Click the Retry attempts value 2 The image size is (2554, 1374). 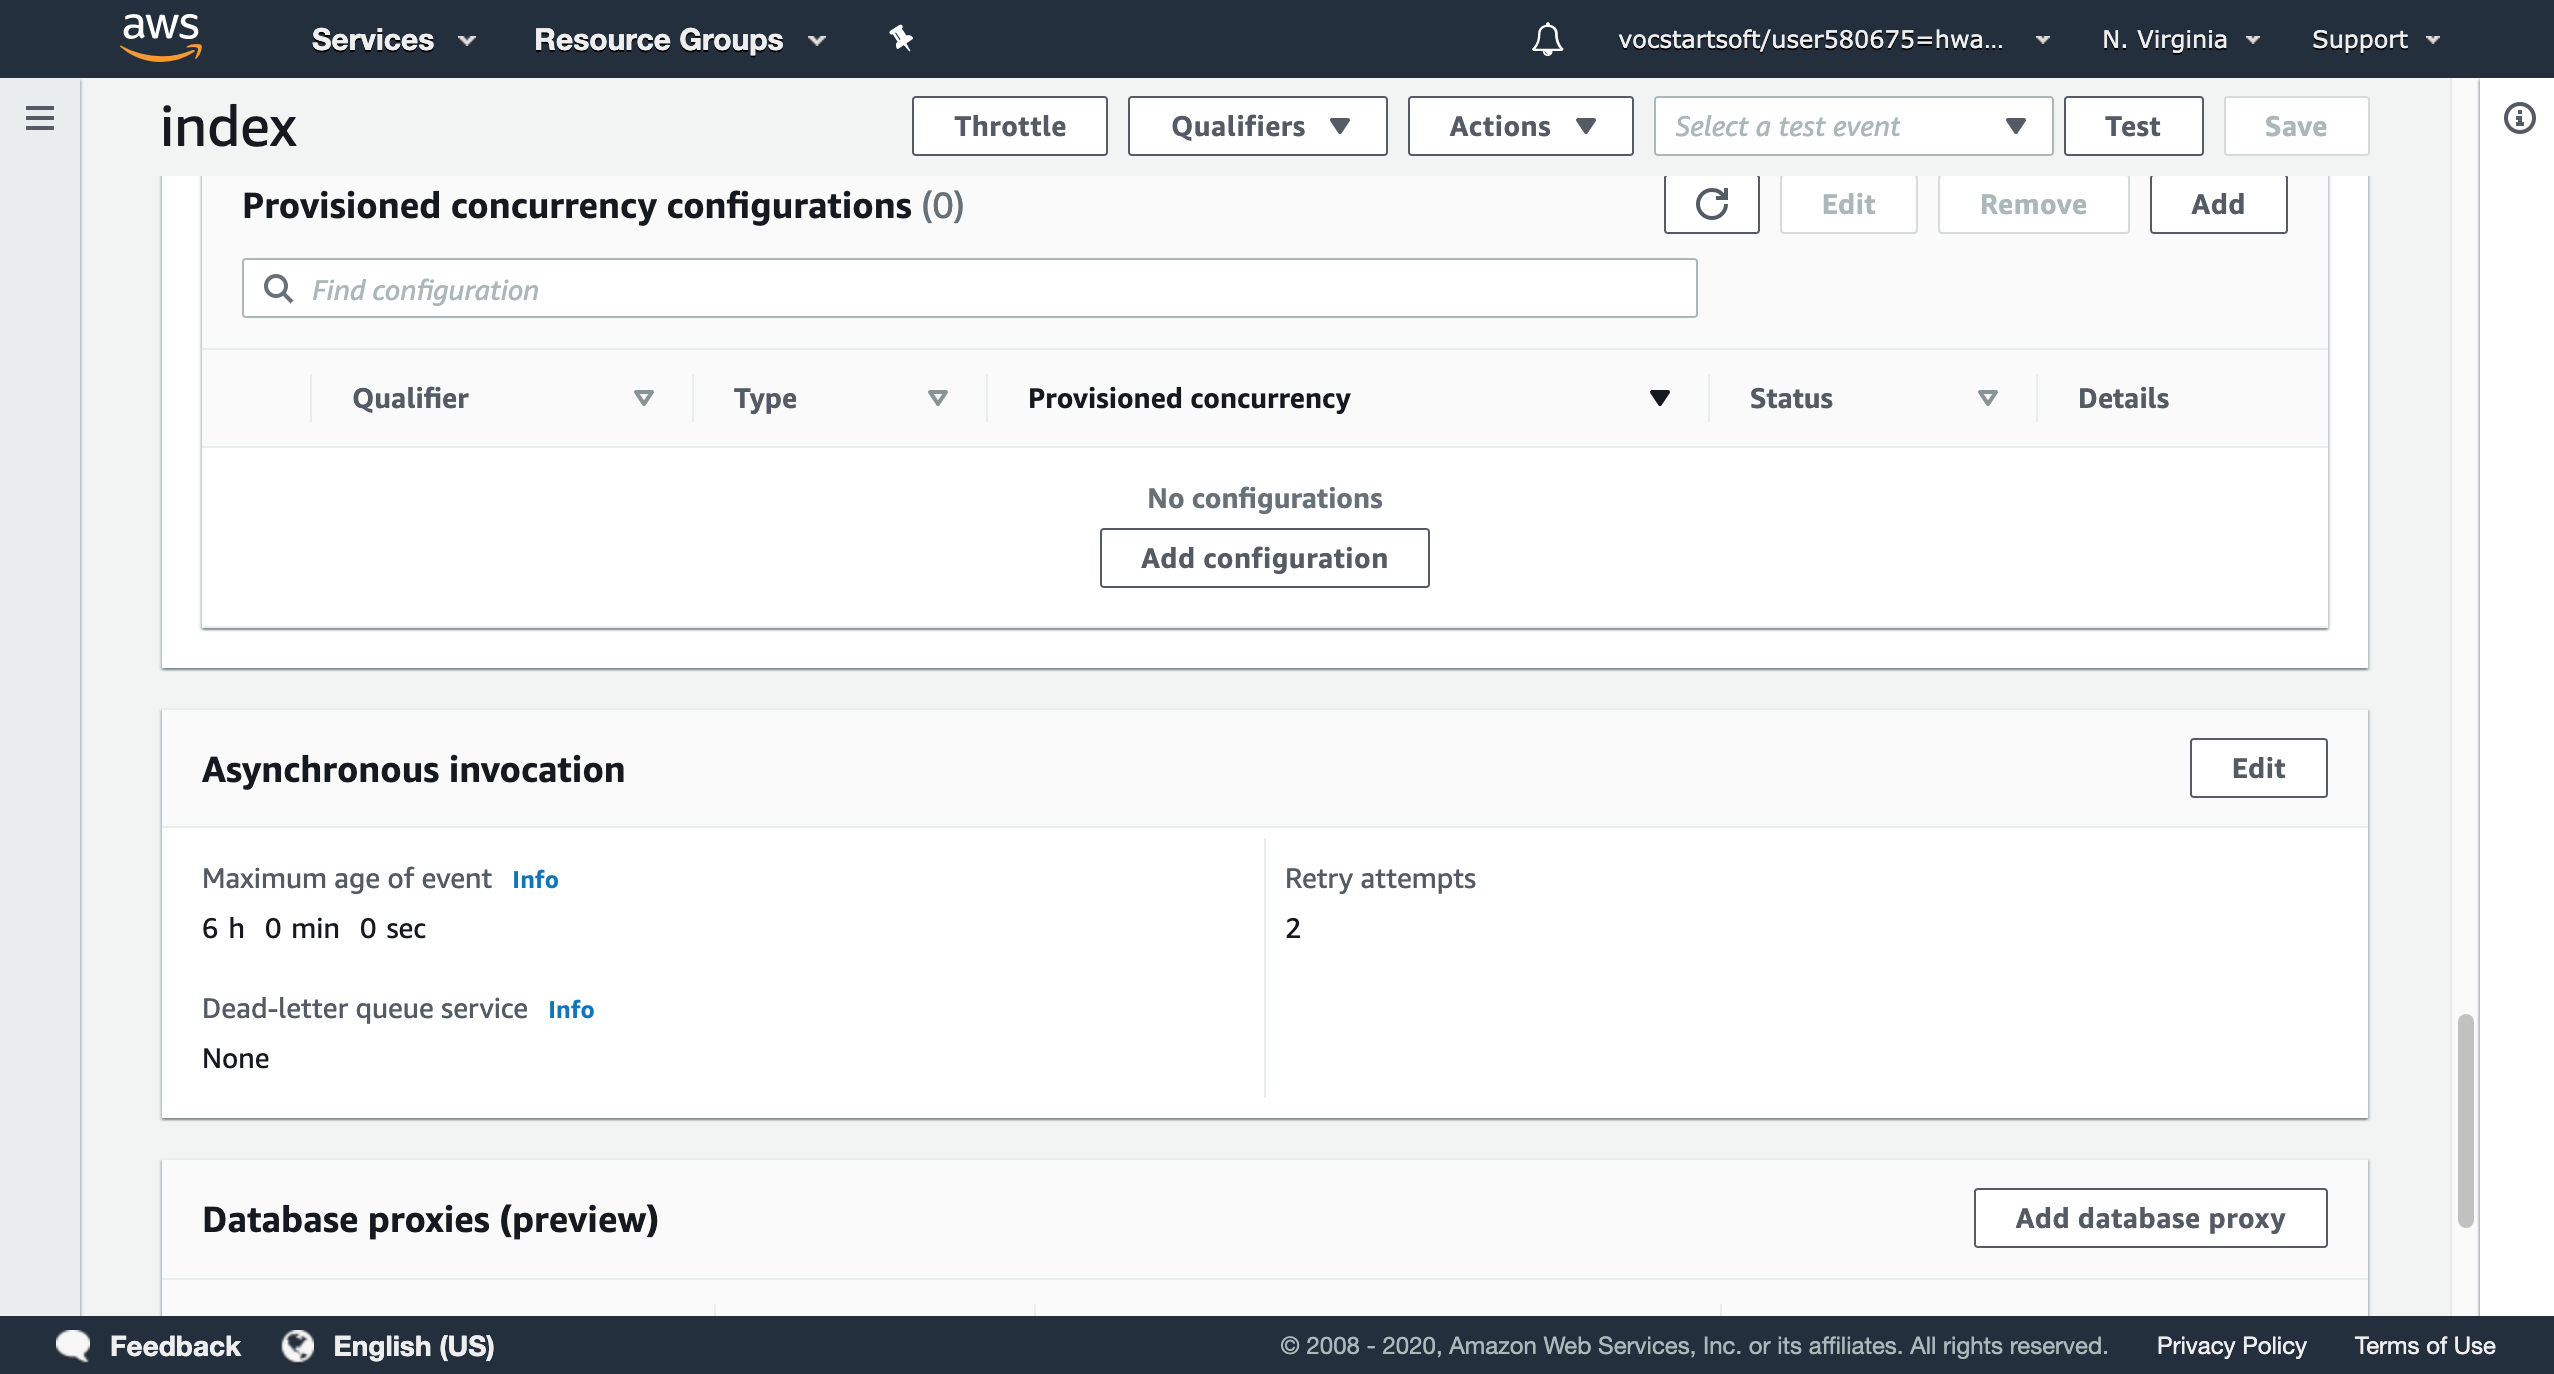point(1293,928)
